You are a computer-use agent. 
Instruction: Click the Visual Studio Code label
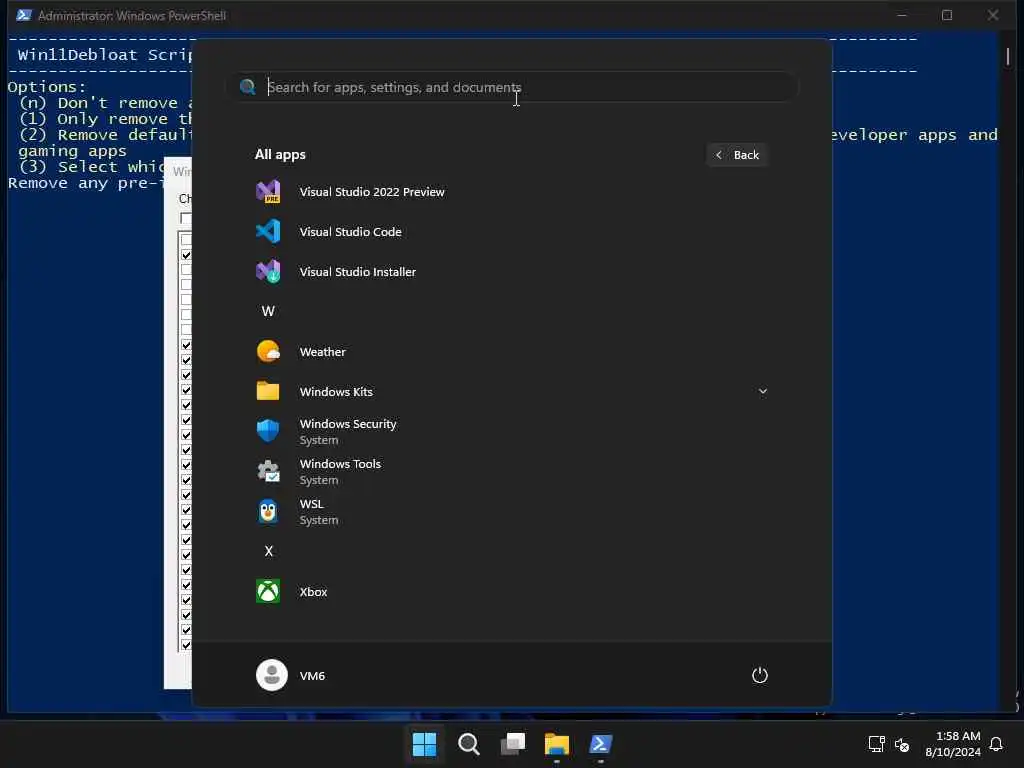pyautogui.click(x=350, y=232)
